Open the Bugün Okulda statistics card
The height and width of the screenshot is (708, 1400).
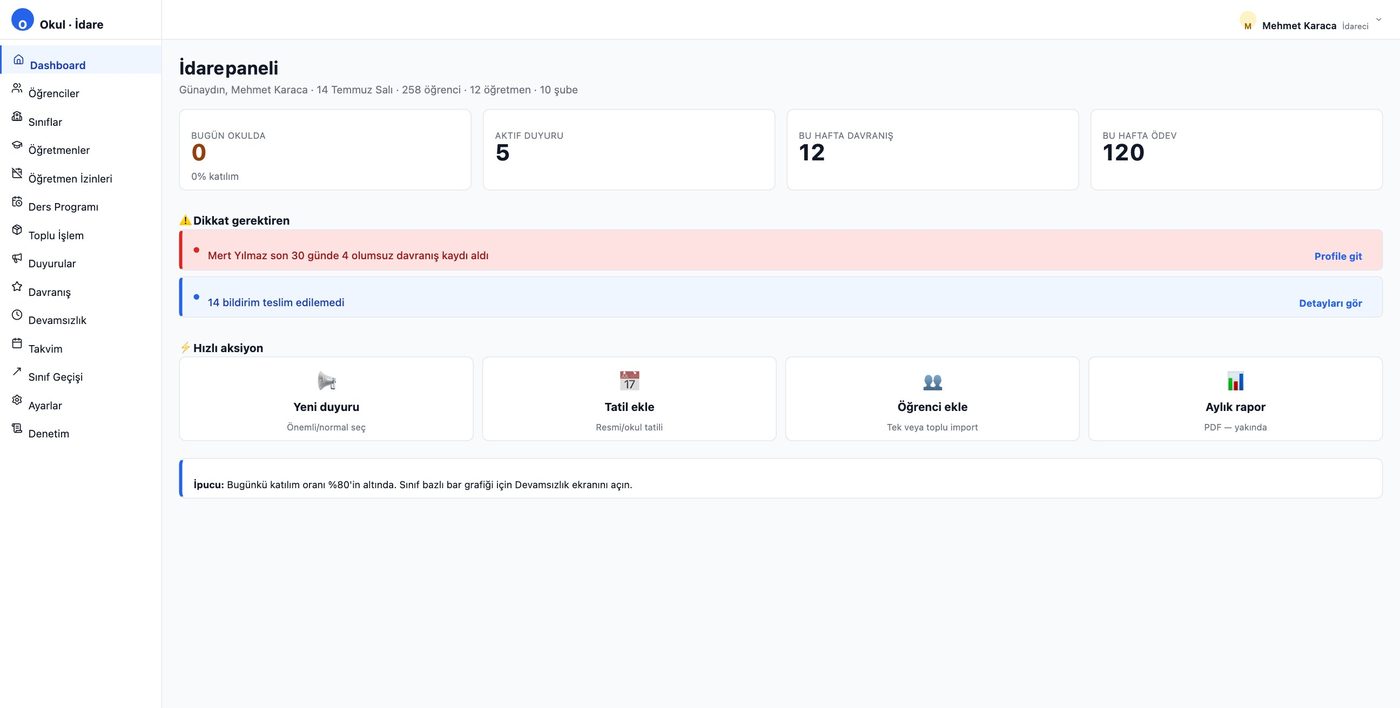pyautogui.click(x=325, y=150)
